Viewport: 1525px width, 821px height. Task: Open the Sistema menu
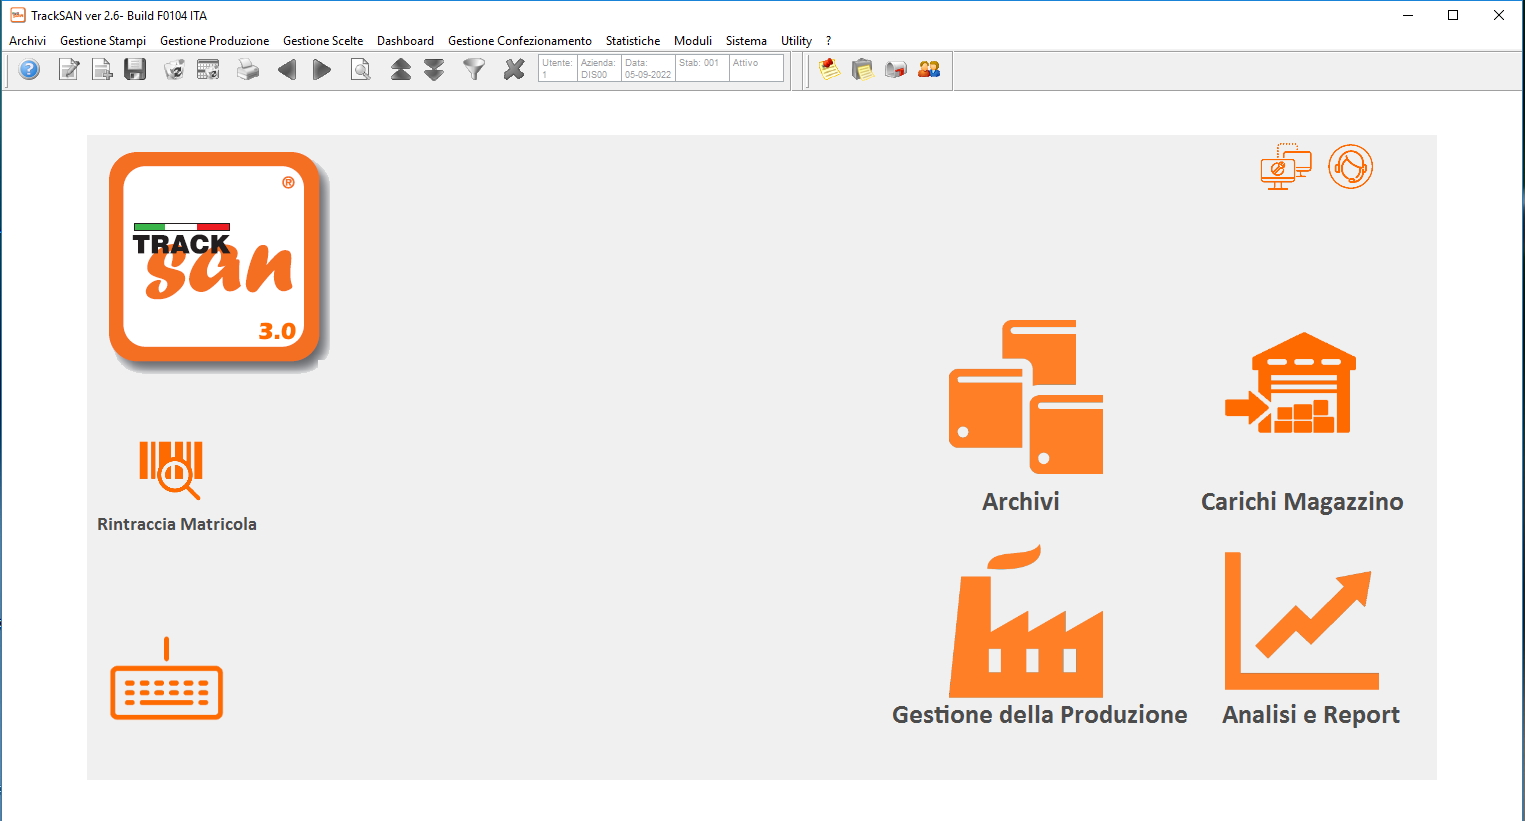click(x=746, y=41)
